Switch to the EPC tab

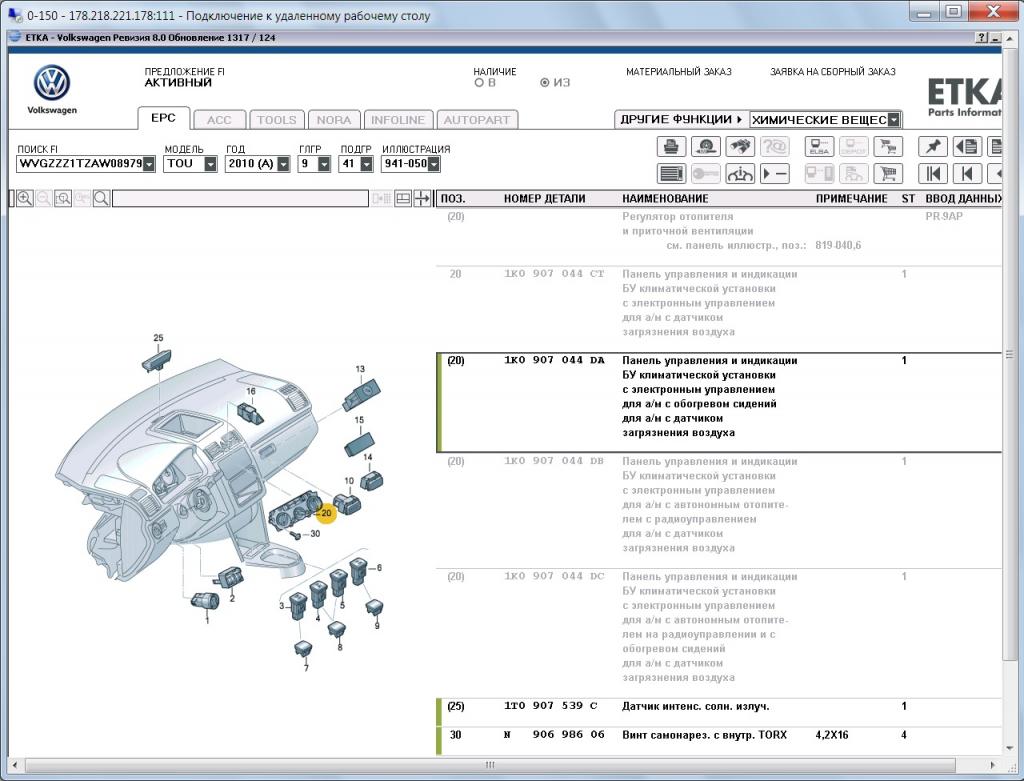tap(163, 118)
